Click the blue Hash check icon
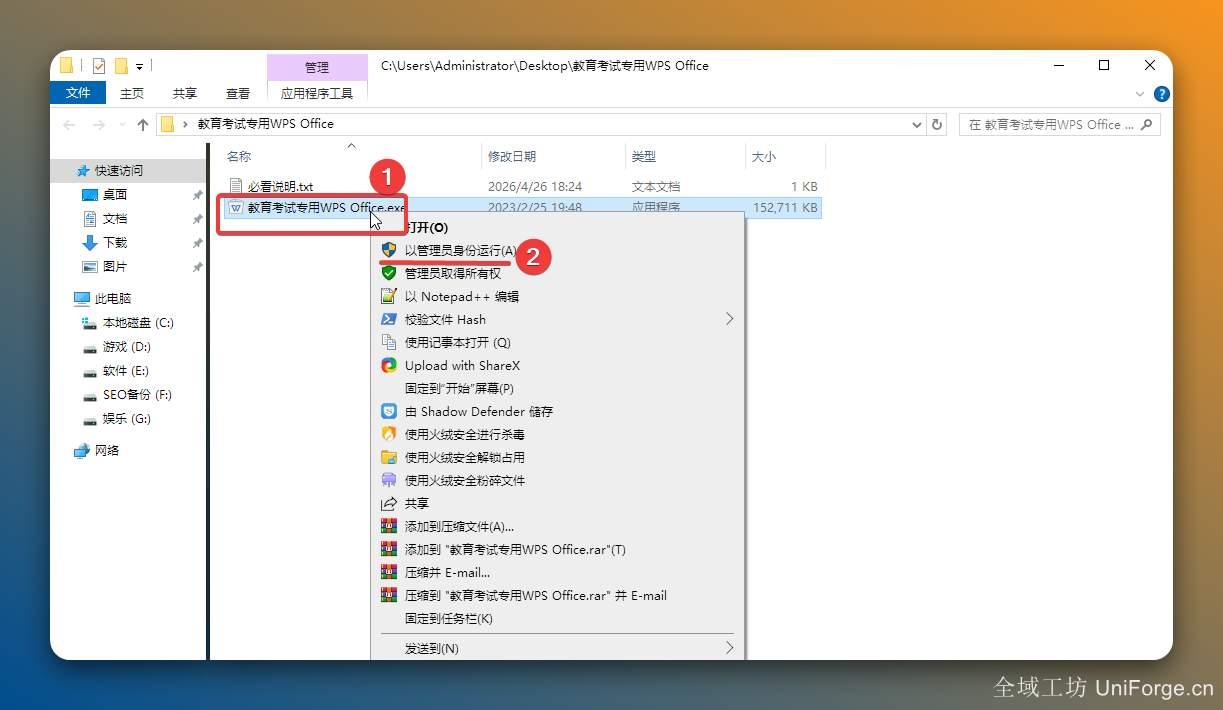The image size is (1223, 710). [389, 319]
